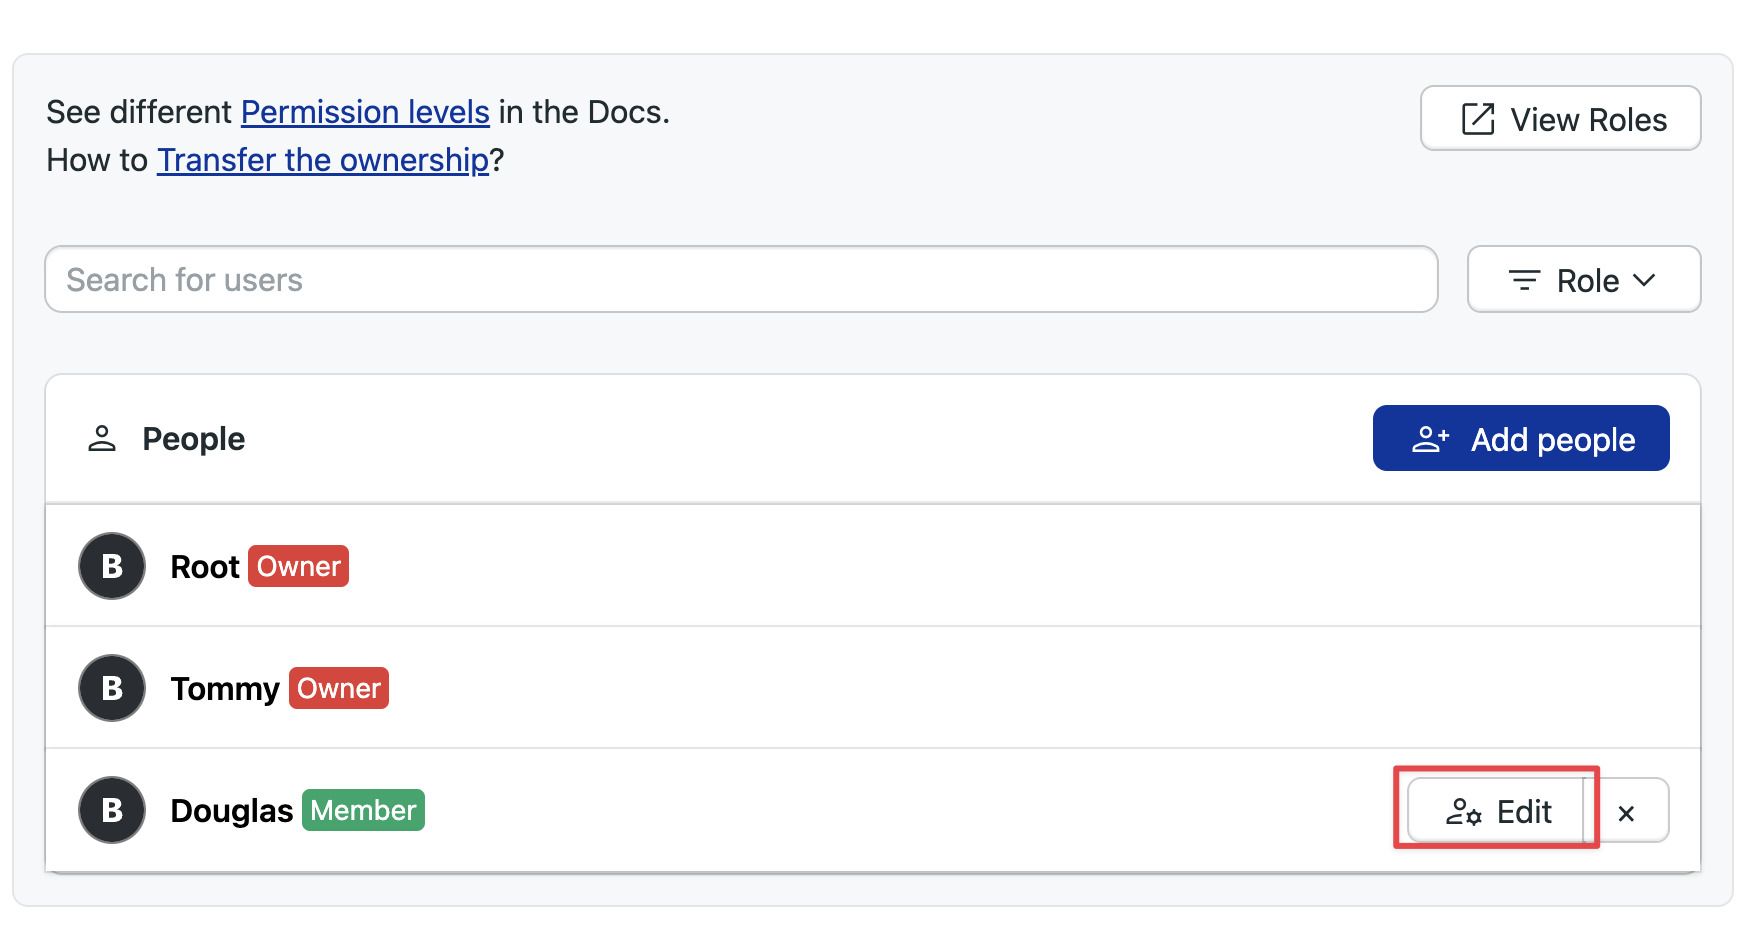Click Douglas's avatar circle
1756x926 pixels.
pyautogui.click(x=112, y=810)
